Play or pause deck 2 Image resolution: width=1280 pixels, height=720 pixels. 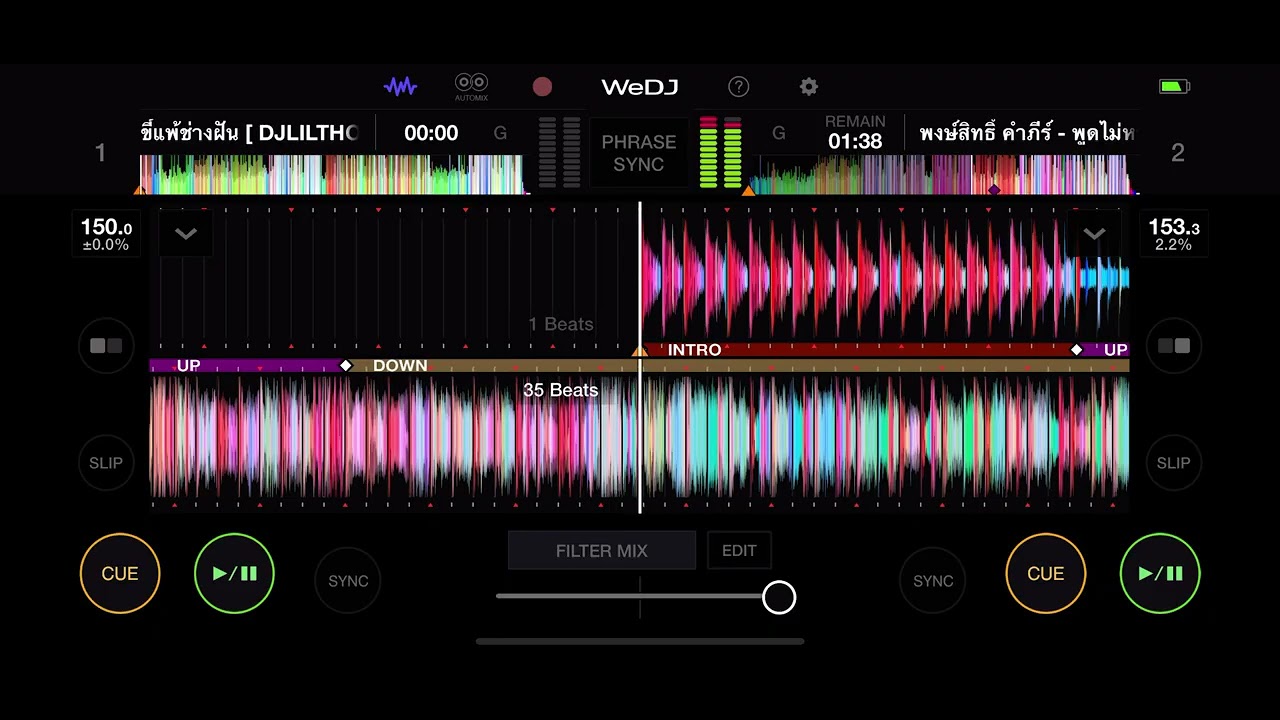point(1160,574)
